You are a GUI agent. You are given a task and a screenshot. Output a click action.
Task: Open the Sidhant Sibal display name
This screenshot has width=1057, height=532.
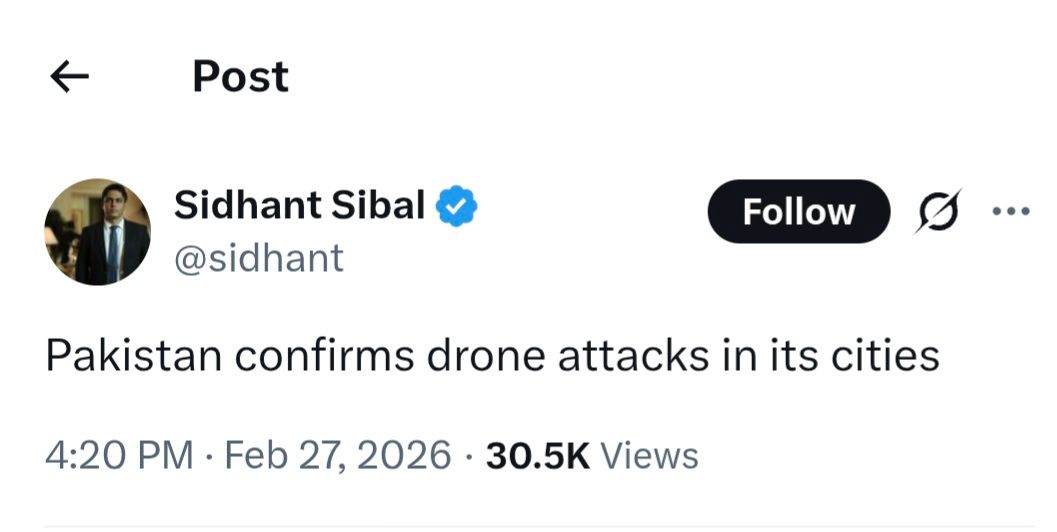[x=299, y=206]
